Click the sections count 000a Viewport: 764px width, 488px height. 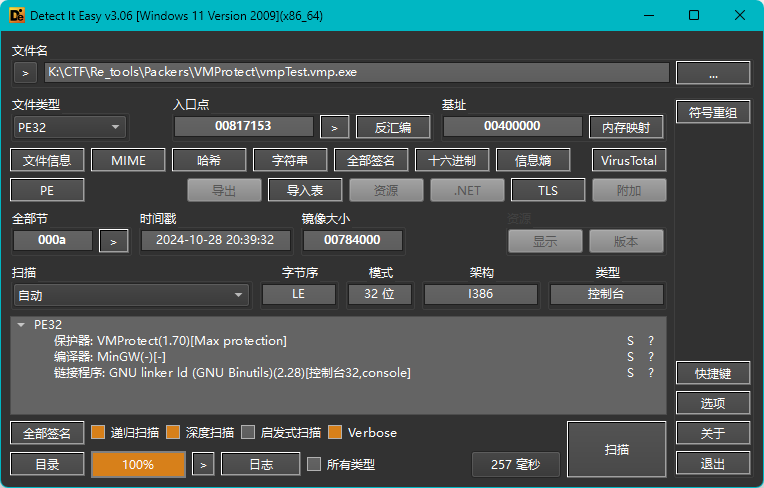coord(52,240)
